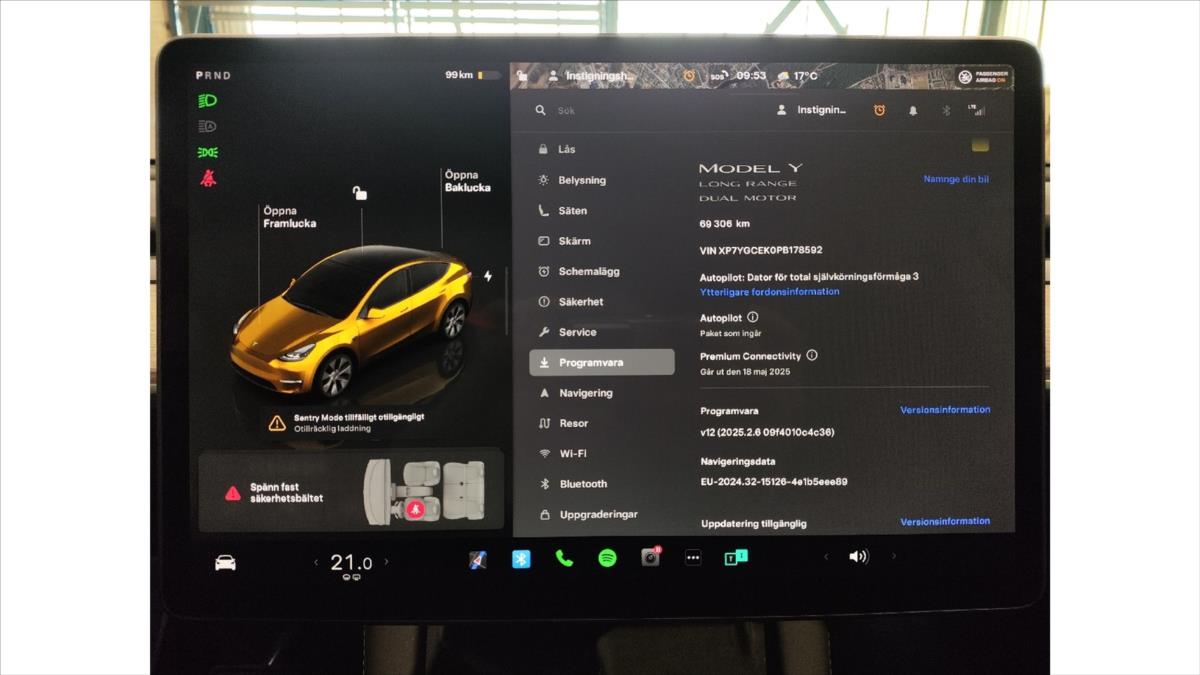Tap the Instigningsh… profile in the map bar
1200x675 pixels.
[x=590, y=76]
